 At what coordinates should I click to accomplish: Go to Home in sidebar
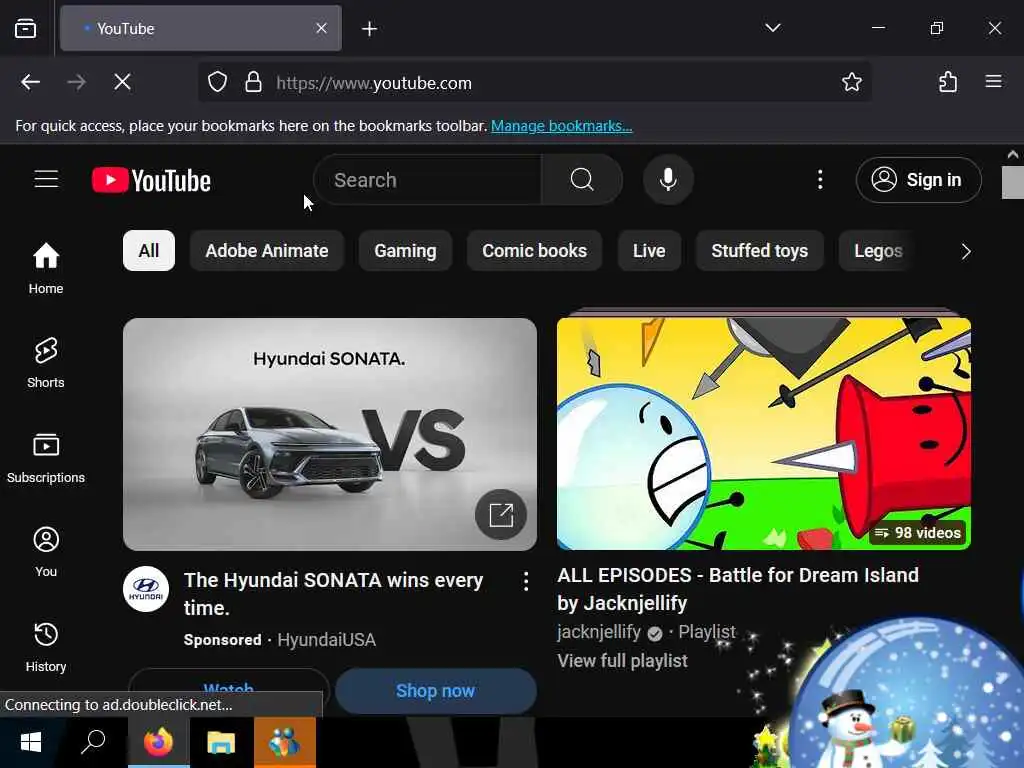tap(46, 268)
